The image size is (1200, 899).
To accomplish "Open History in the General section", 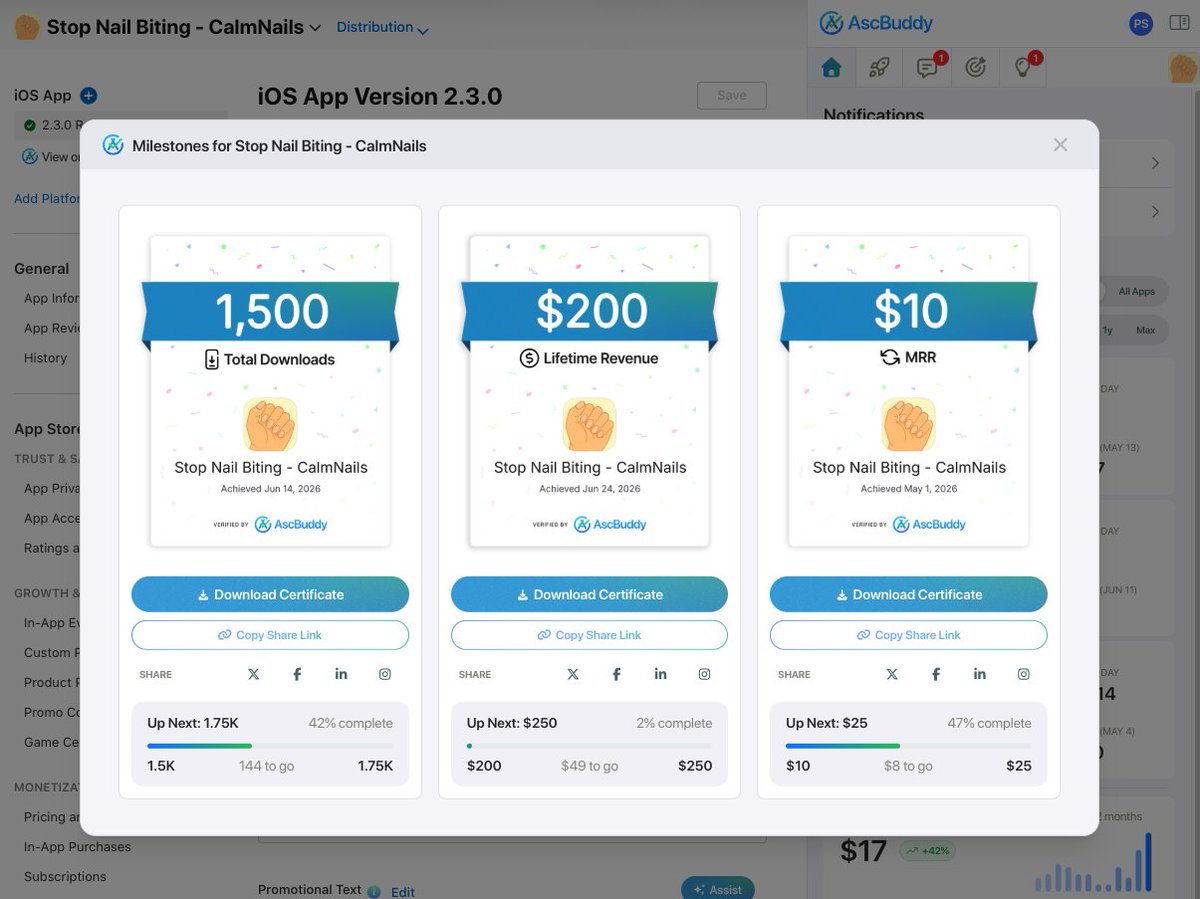I will point(45,358).
